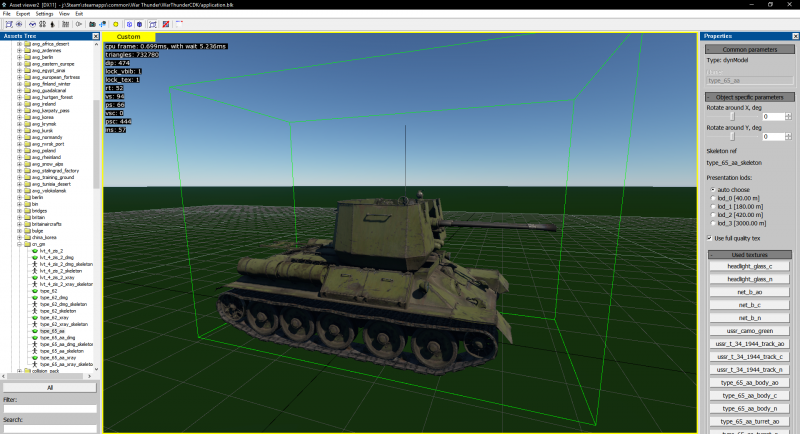Collapse the cn_gm folder

pyautogui.click(x=19, y=244)
